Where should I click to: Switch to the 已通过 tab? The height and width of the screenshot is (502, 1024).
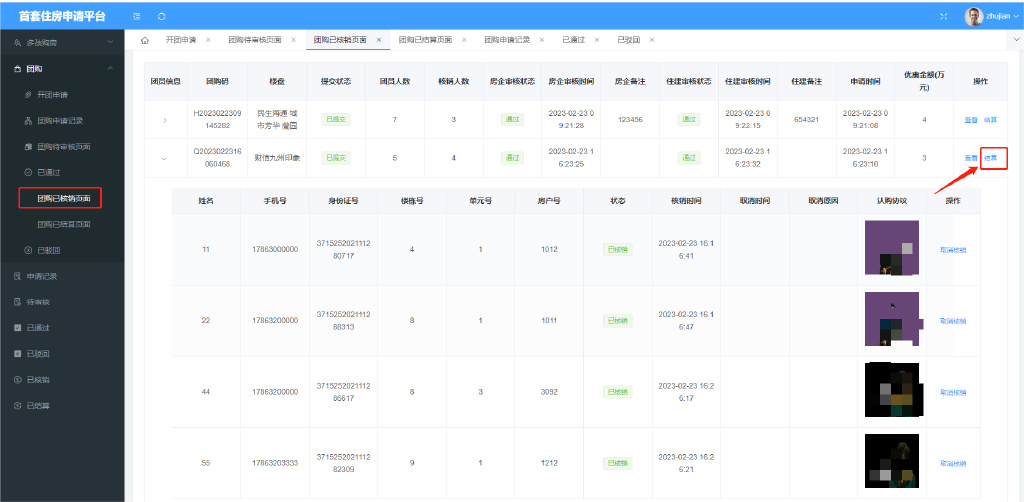[x=573, y=40]
